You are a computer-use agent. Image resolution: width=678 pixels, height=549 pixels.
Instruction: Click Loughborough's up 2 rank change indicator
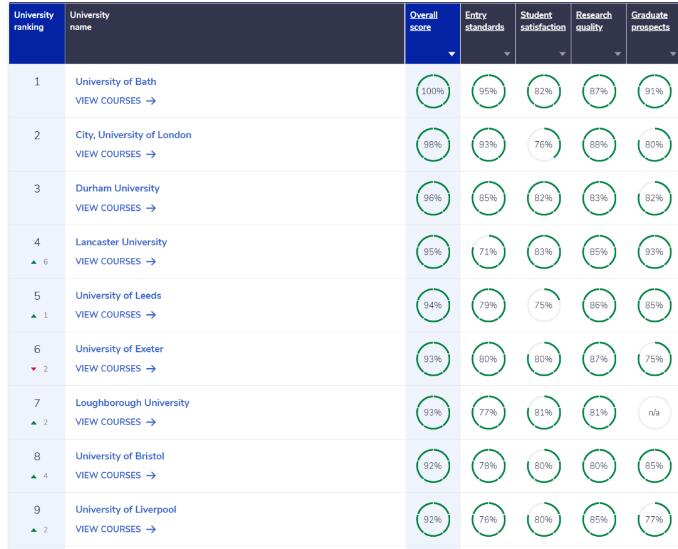pos(39,423)
